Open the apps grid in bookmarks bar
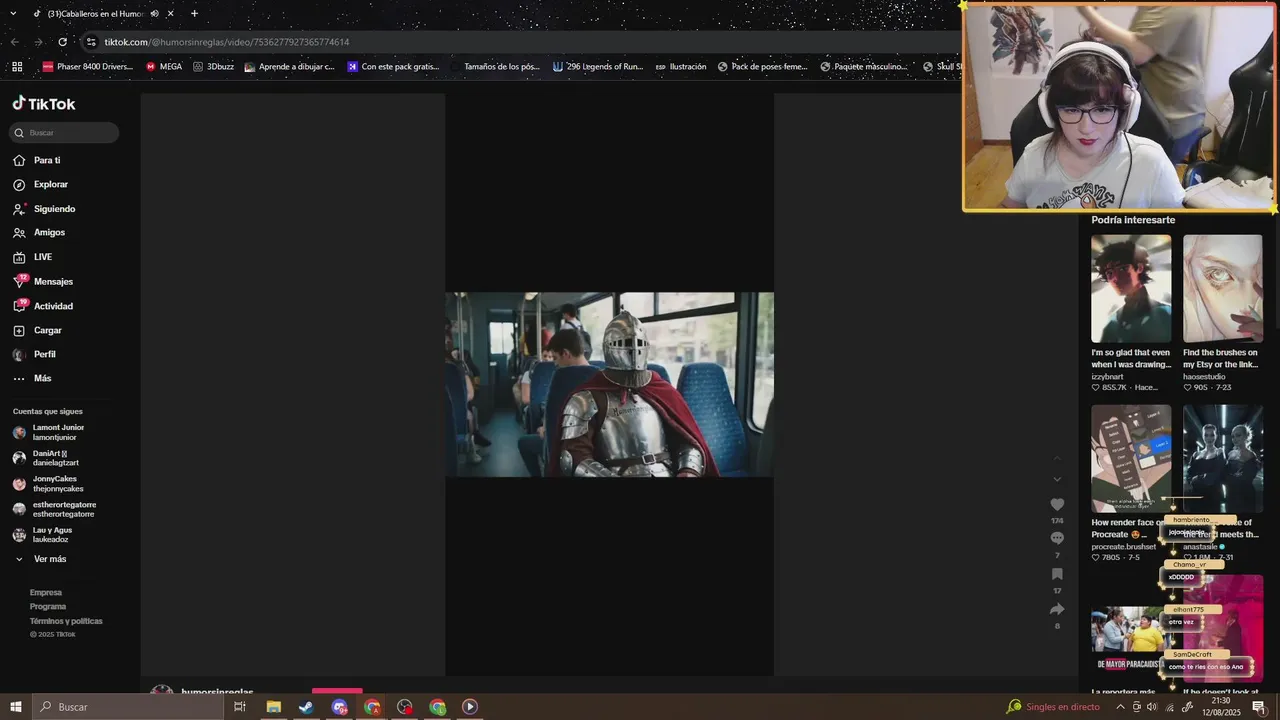Screen dimensions: 1280x720 coord(17,67)
